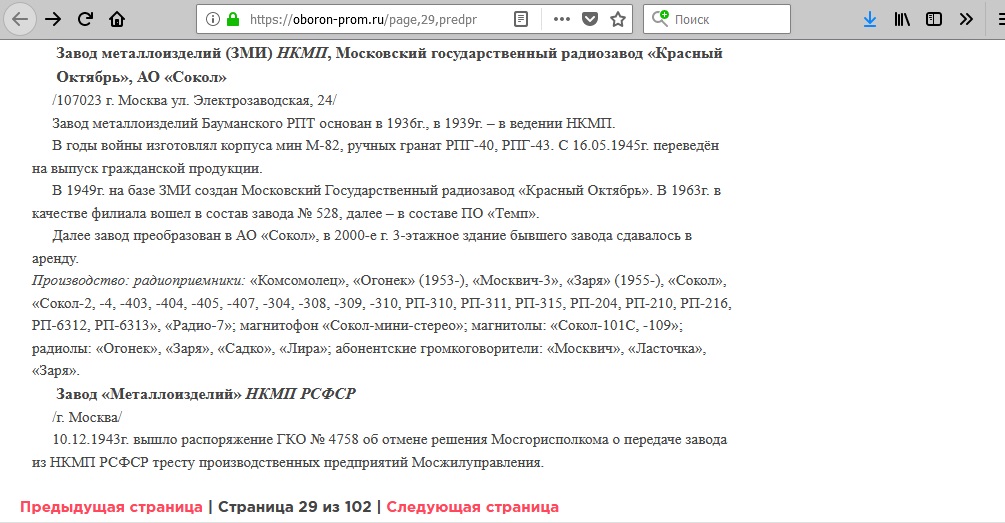
Task: Go to the Home page icon
Action: 117,19
